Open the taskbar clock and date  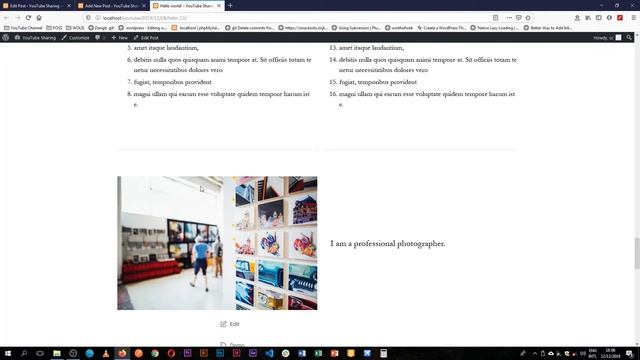click(x=610, y=353)
